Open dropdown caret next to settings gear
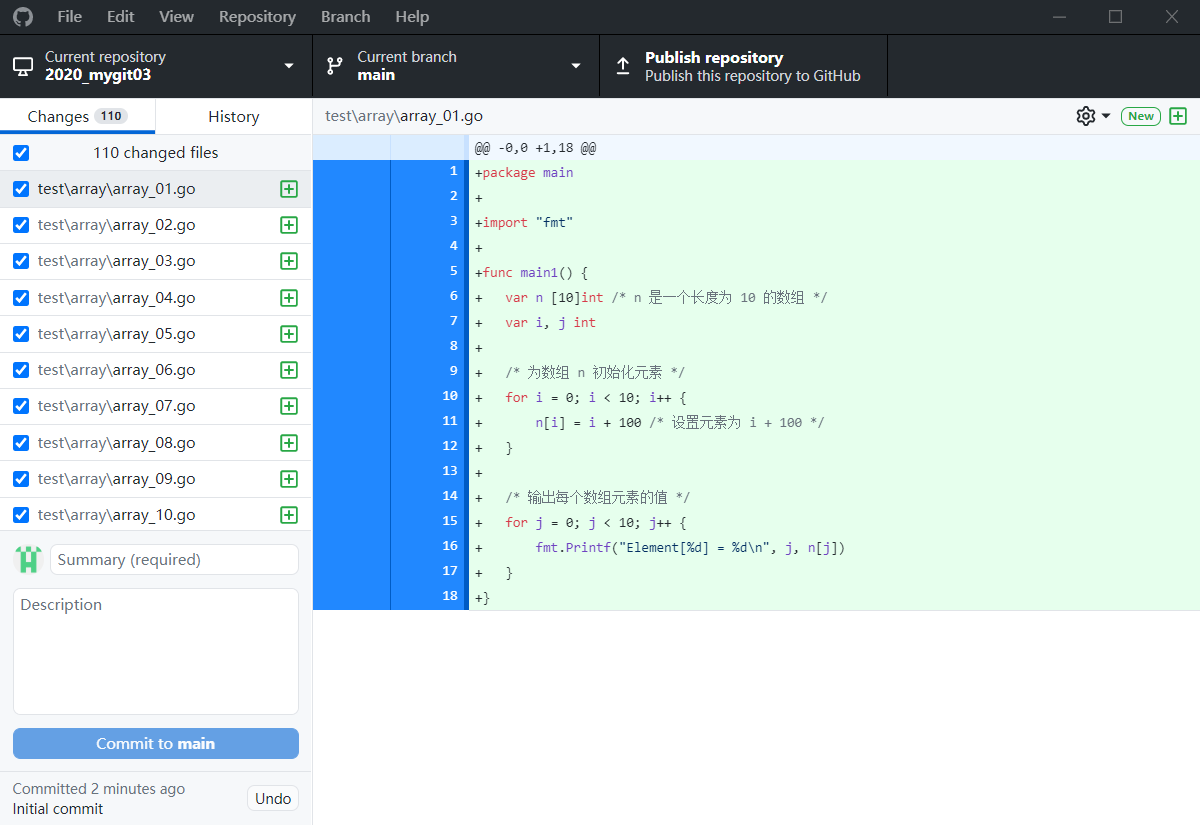Screen dimensions: 1200x825 (x=1106, y=116)
